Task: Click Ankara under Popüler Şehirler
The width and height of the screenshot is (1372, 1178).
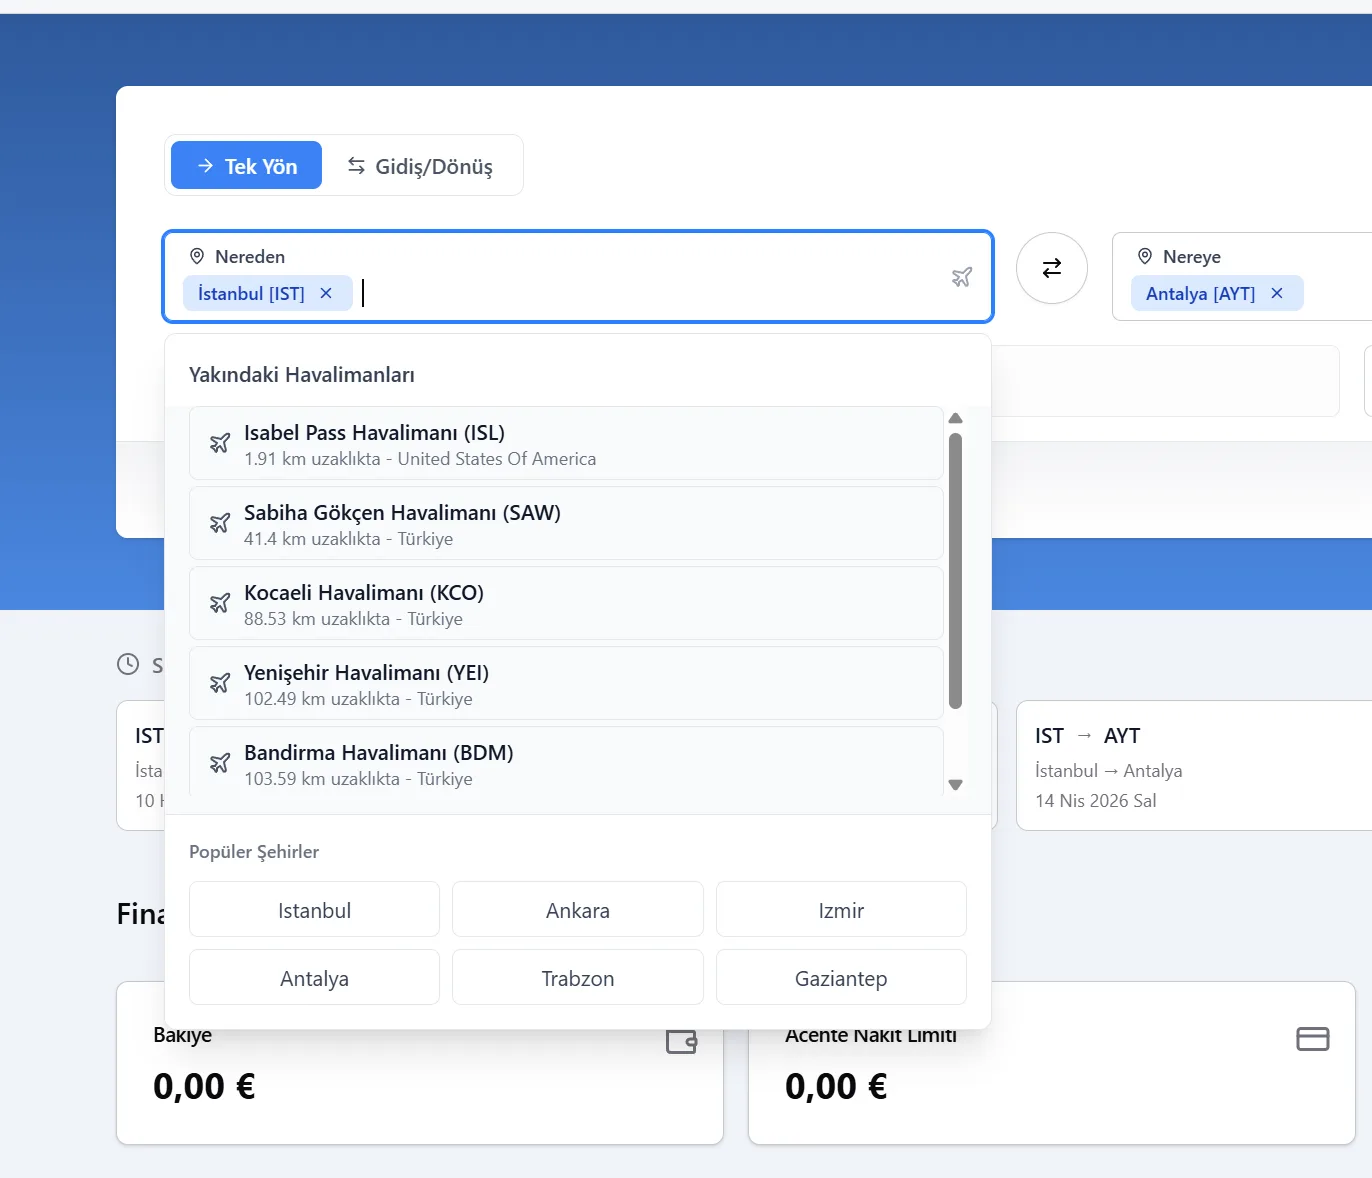Action: (x=577, y=910)
